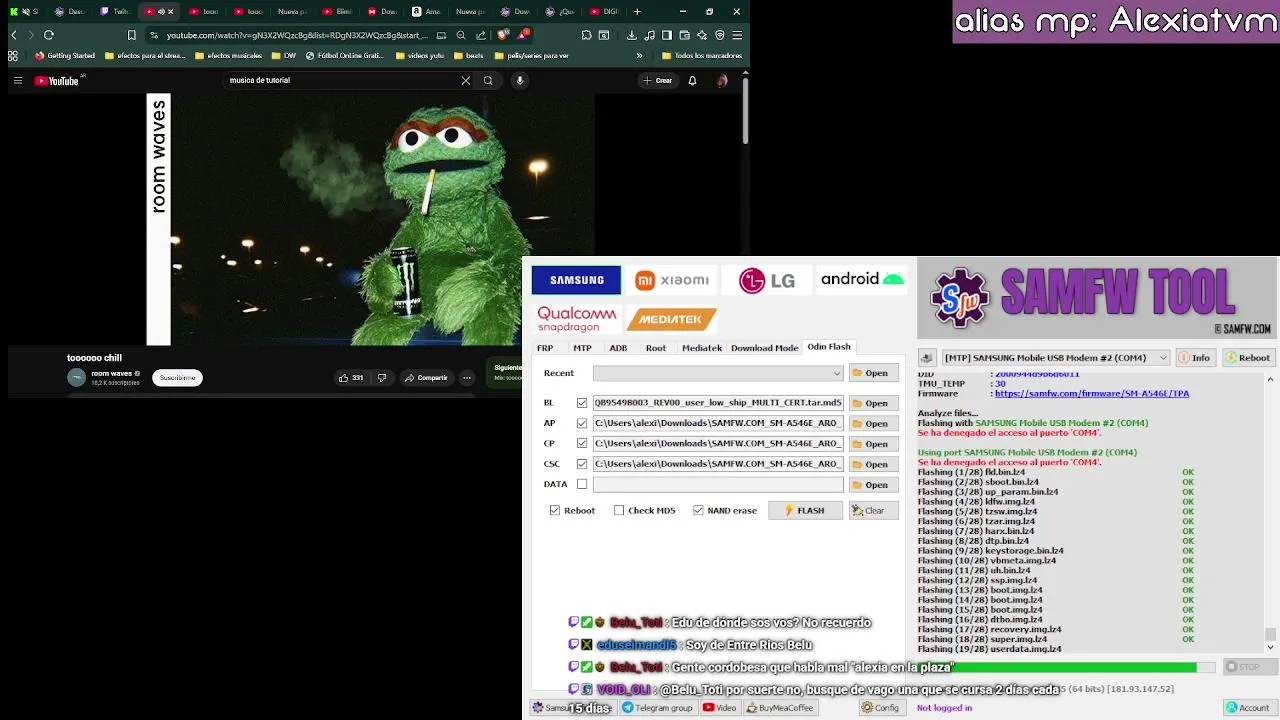Open browser extensions puzzle icon
Viewport: 1280px width, 720px height.
[x=586, y=35]
